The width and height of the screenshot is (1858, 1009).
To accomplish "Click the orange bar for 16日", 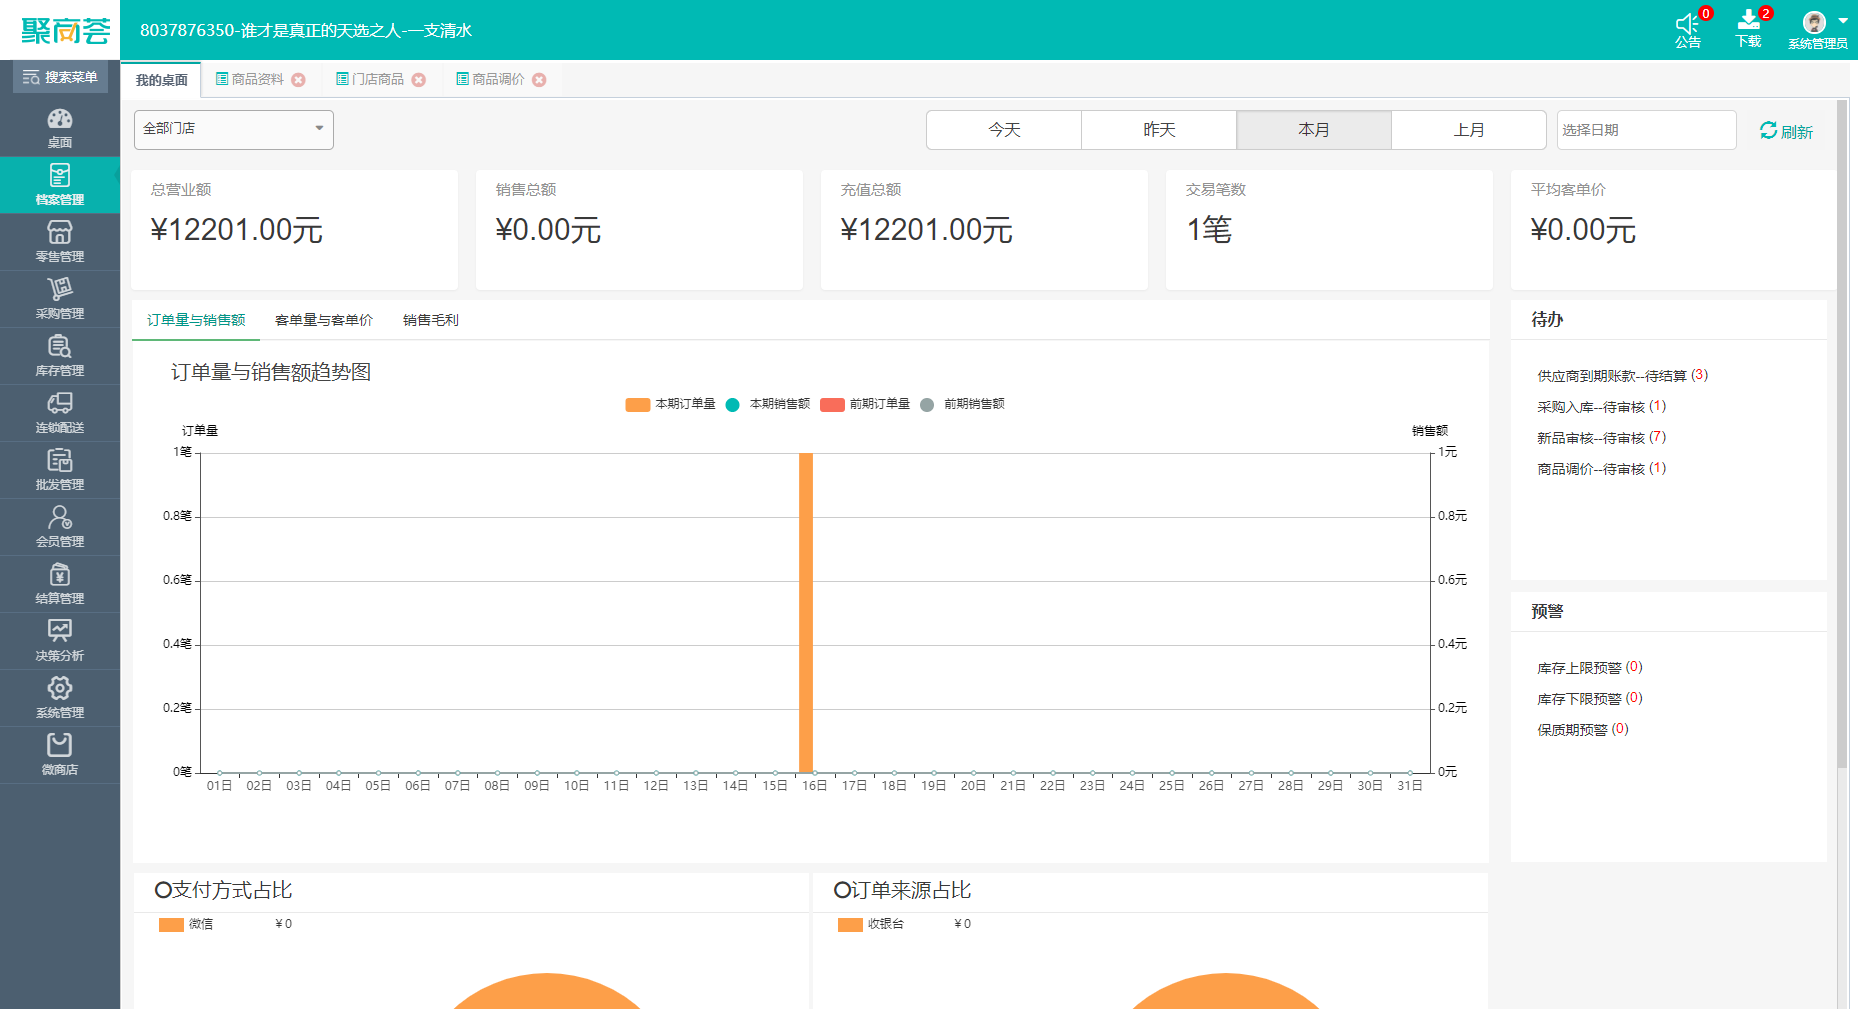I will coord(806,612).
